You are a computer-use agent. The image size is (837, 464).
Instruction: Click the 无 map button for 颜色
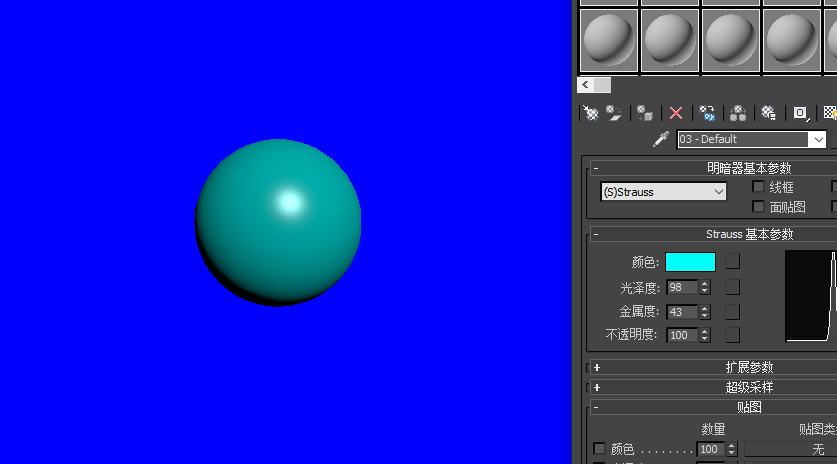[791, 449]
